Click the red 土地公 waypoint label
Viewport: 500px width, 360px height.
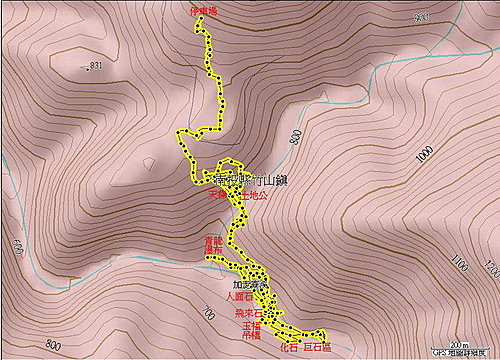click(x=253, y=195)
